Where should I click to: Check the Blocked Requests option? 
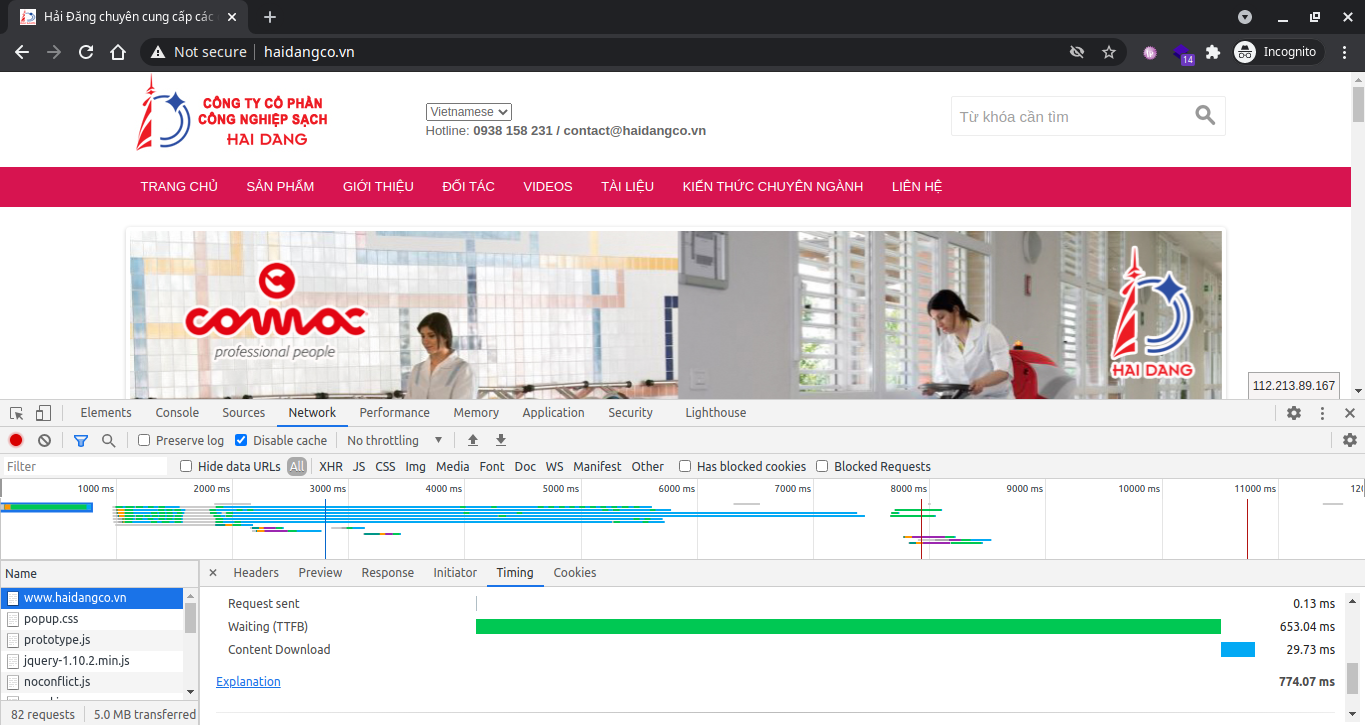click(822, 466)
